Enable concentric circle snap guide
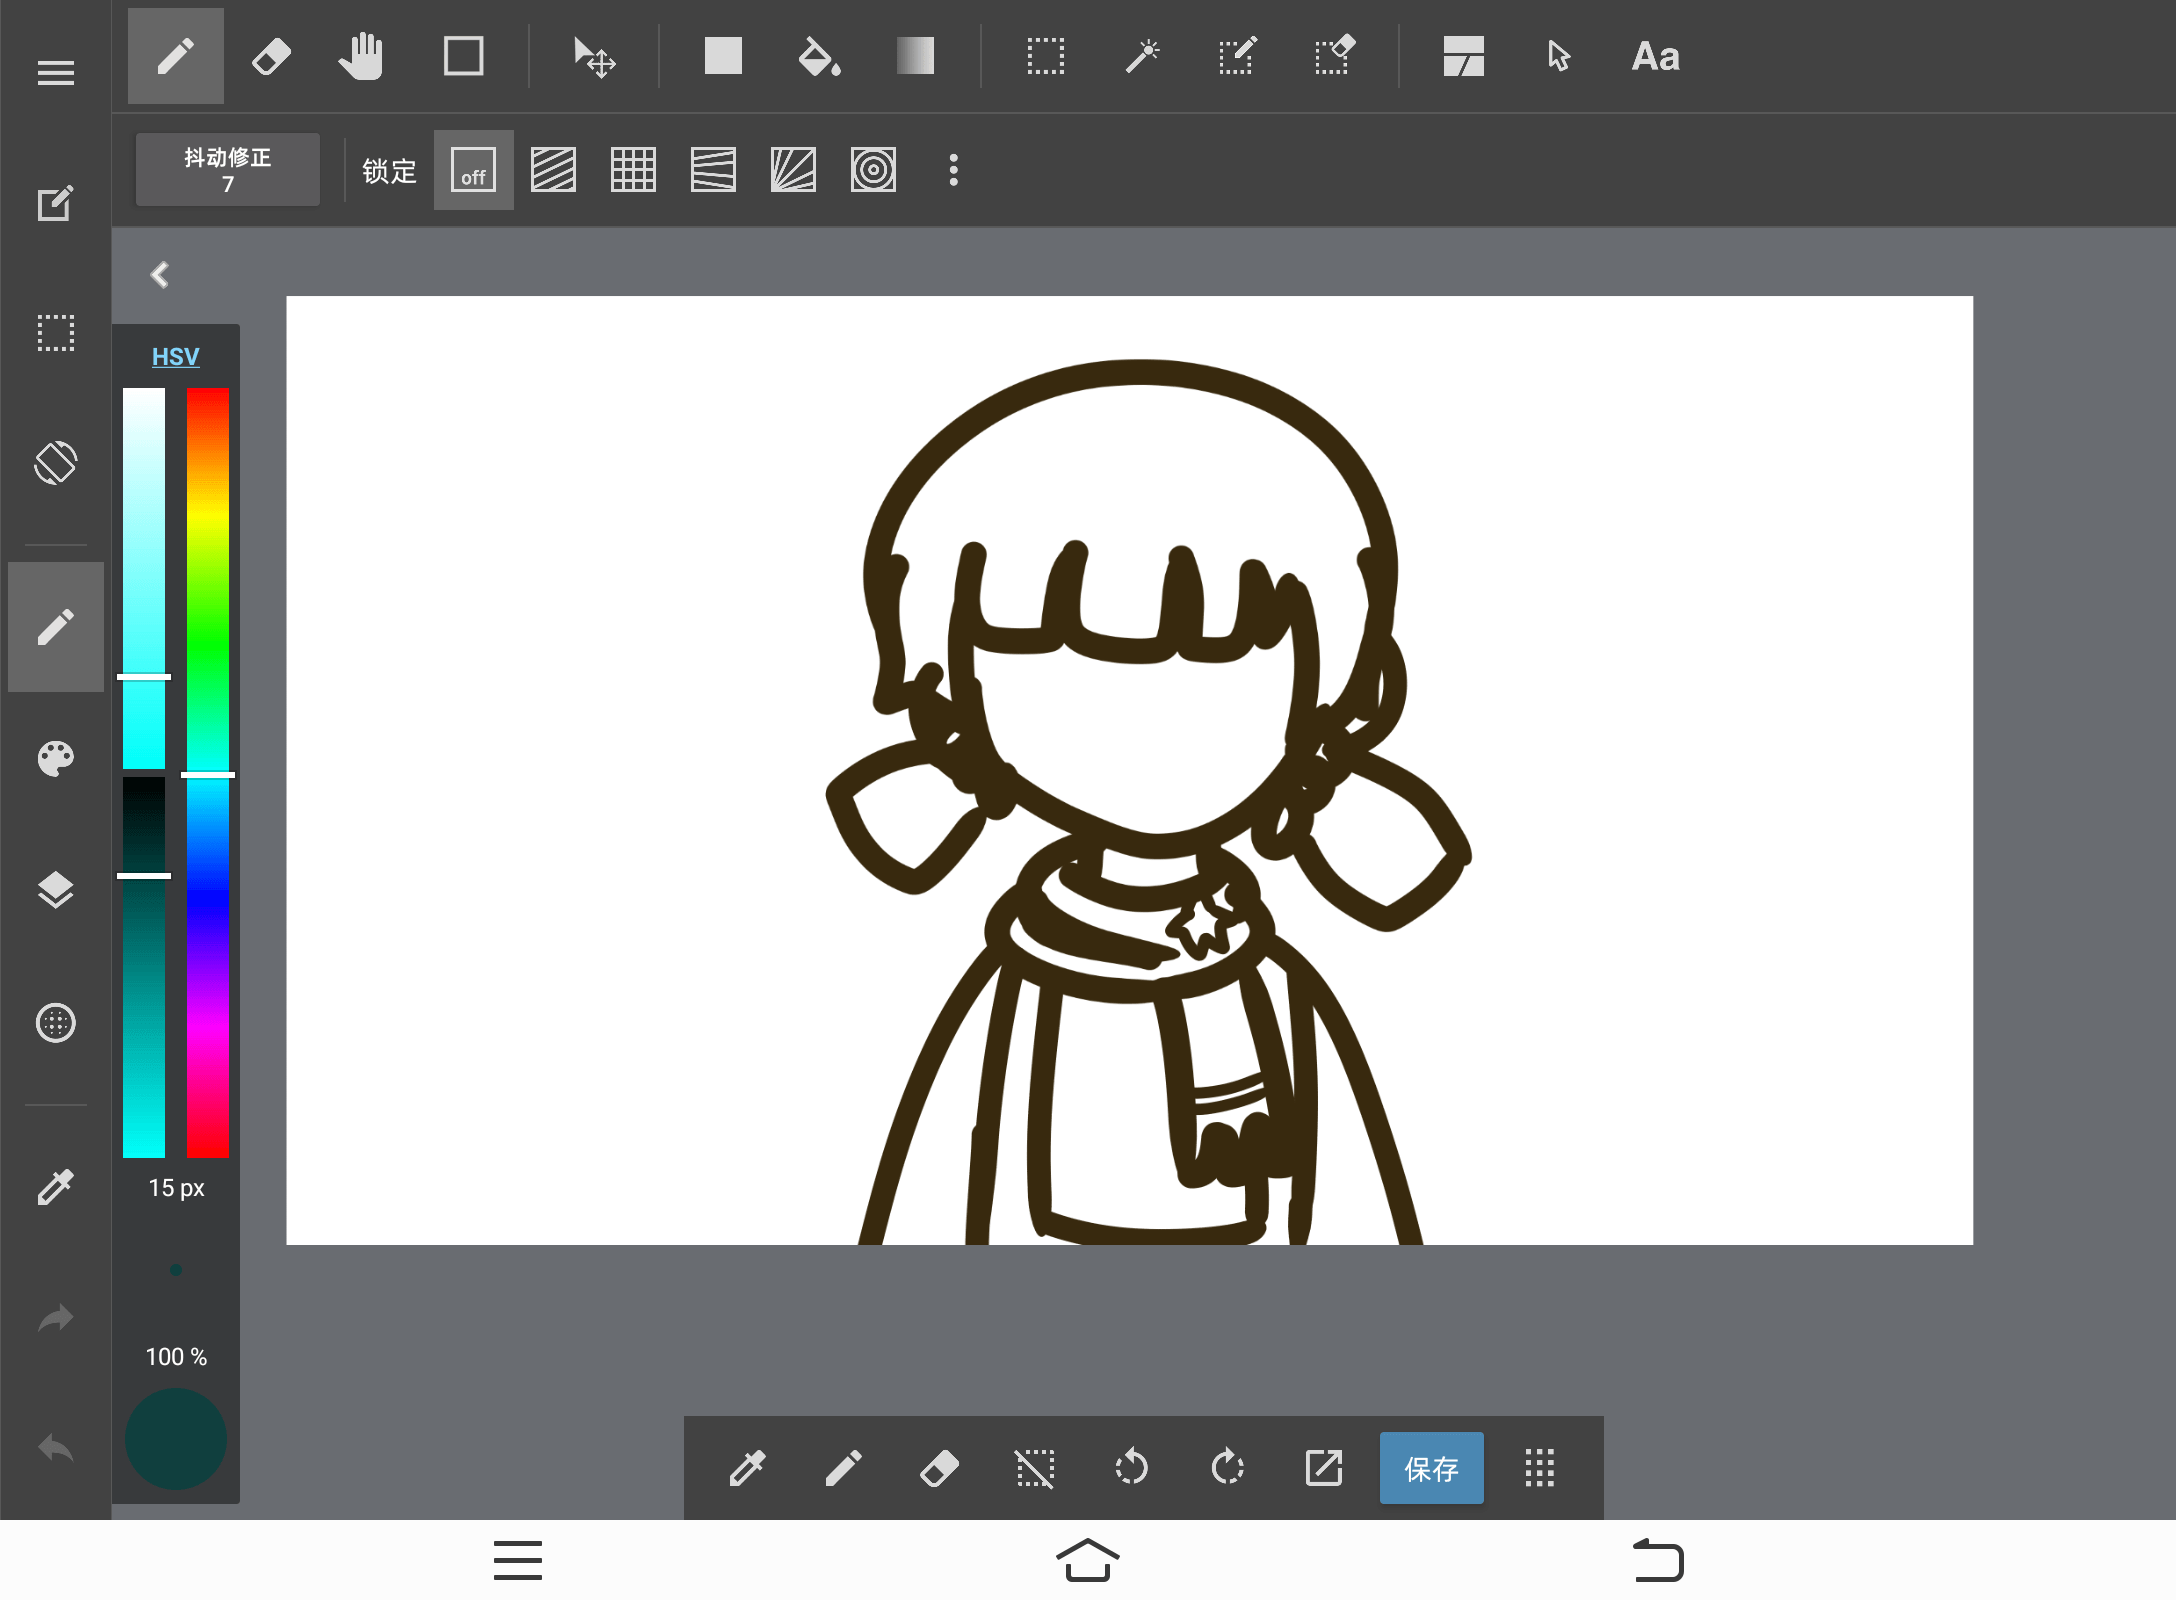Image resolution: width=2176 pixels, height=1600 pixels. (x=873, y=170)
